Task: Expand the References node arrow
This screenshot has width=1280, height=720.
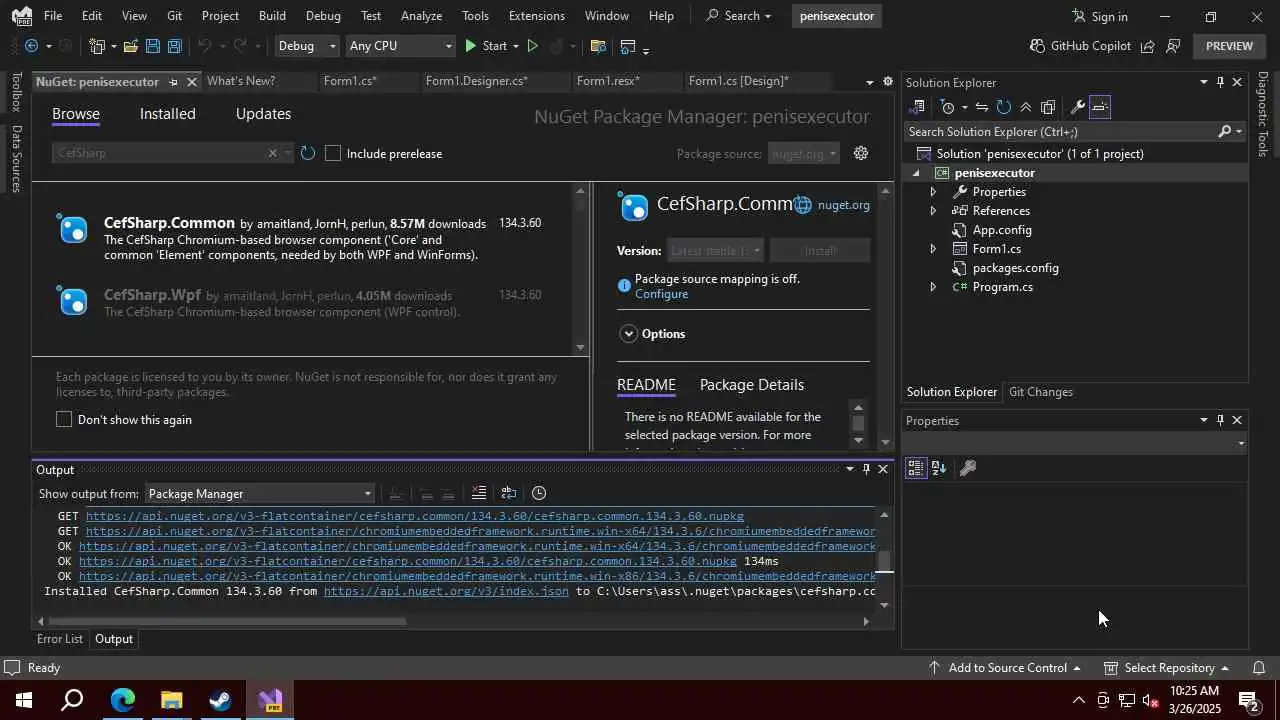Action: 933,211
